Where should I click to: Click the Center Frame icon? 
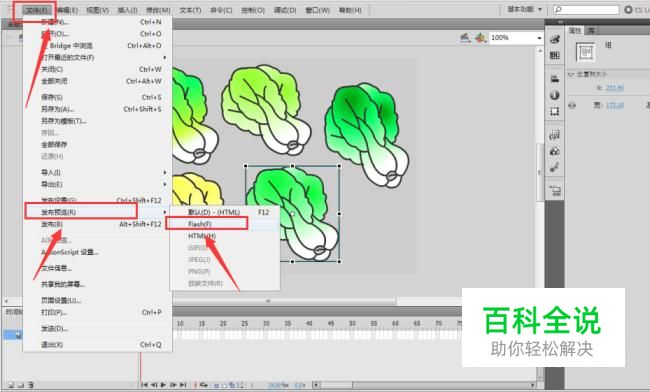tap(195, 385)
